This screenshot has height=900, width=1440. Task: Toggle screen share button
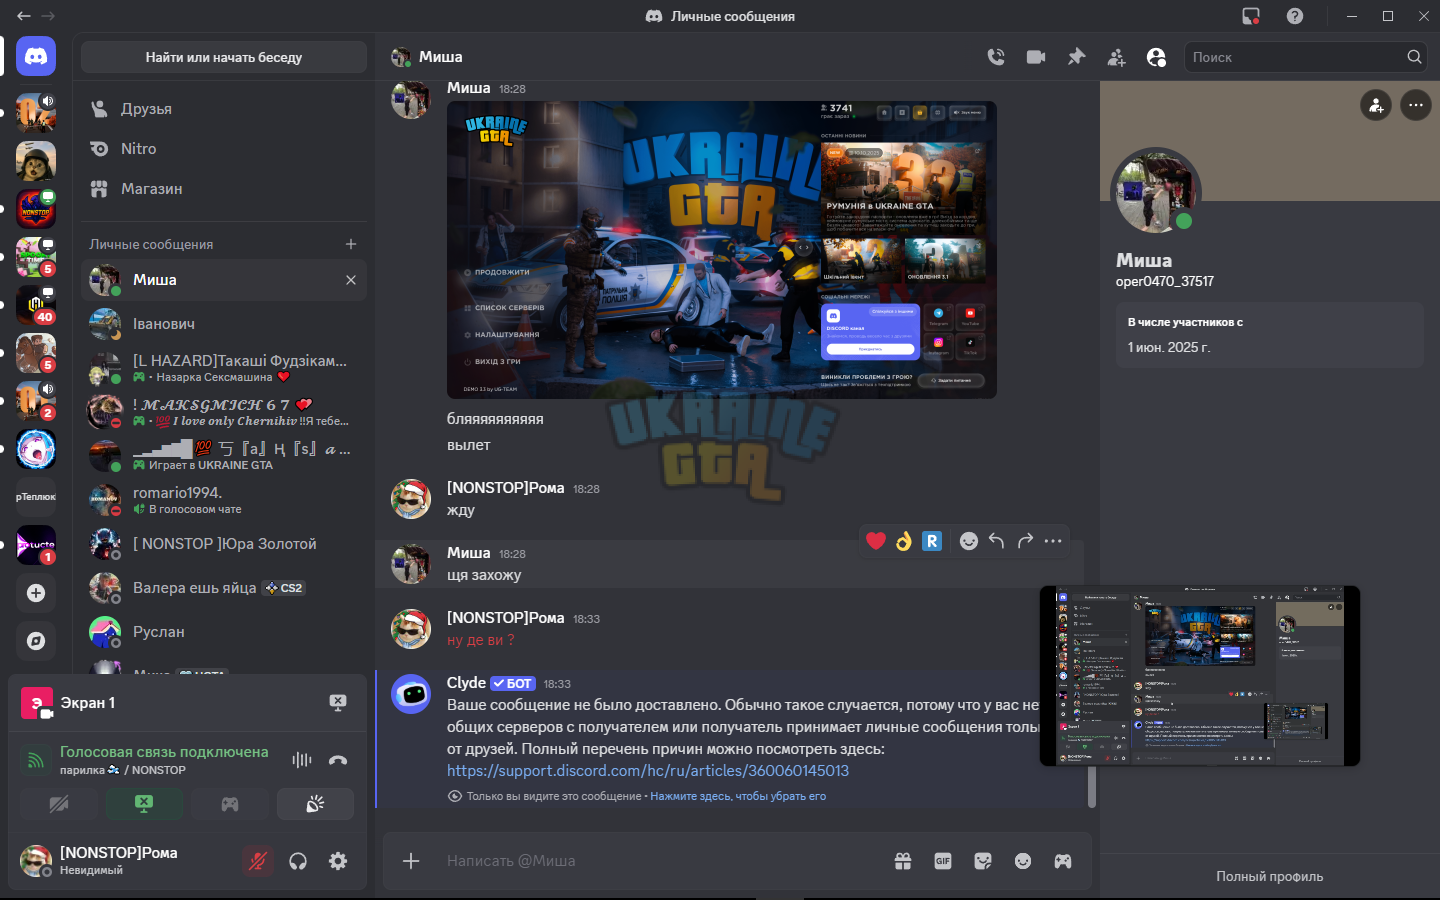click(144, 804)
